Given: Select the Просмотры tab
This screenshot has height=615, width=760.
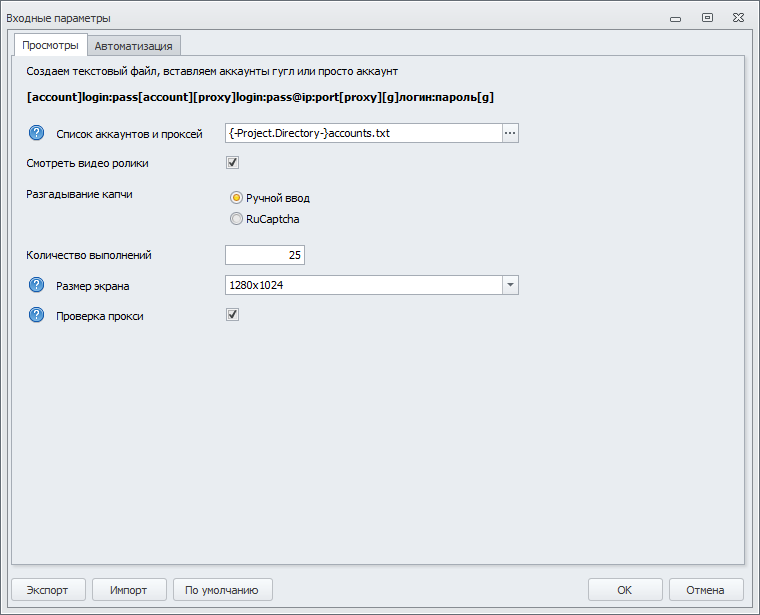Looking at the screenshot, I should coord(50,45).
